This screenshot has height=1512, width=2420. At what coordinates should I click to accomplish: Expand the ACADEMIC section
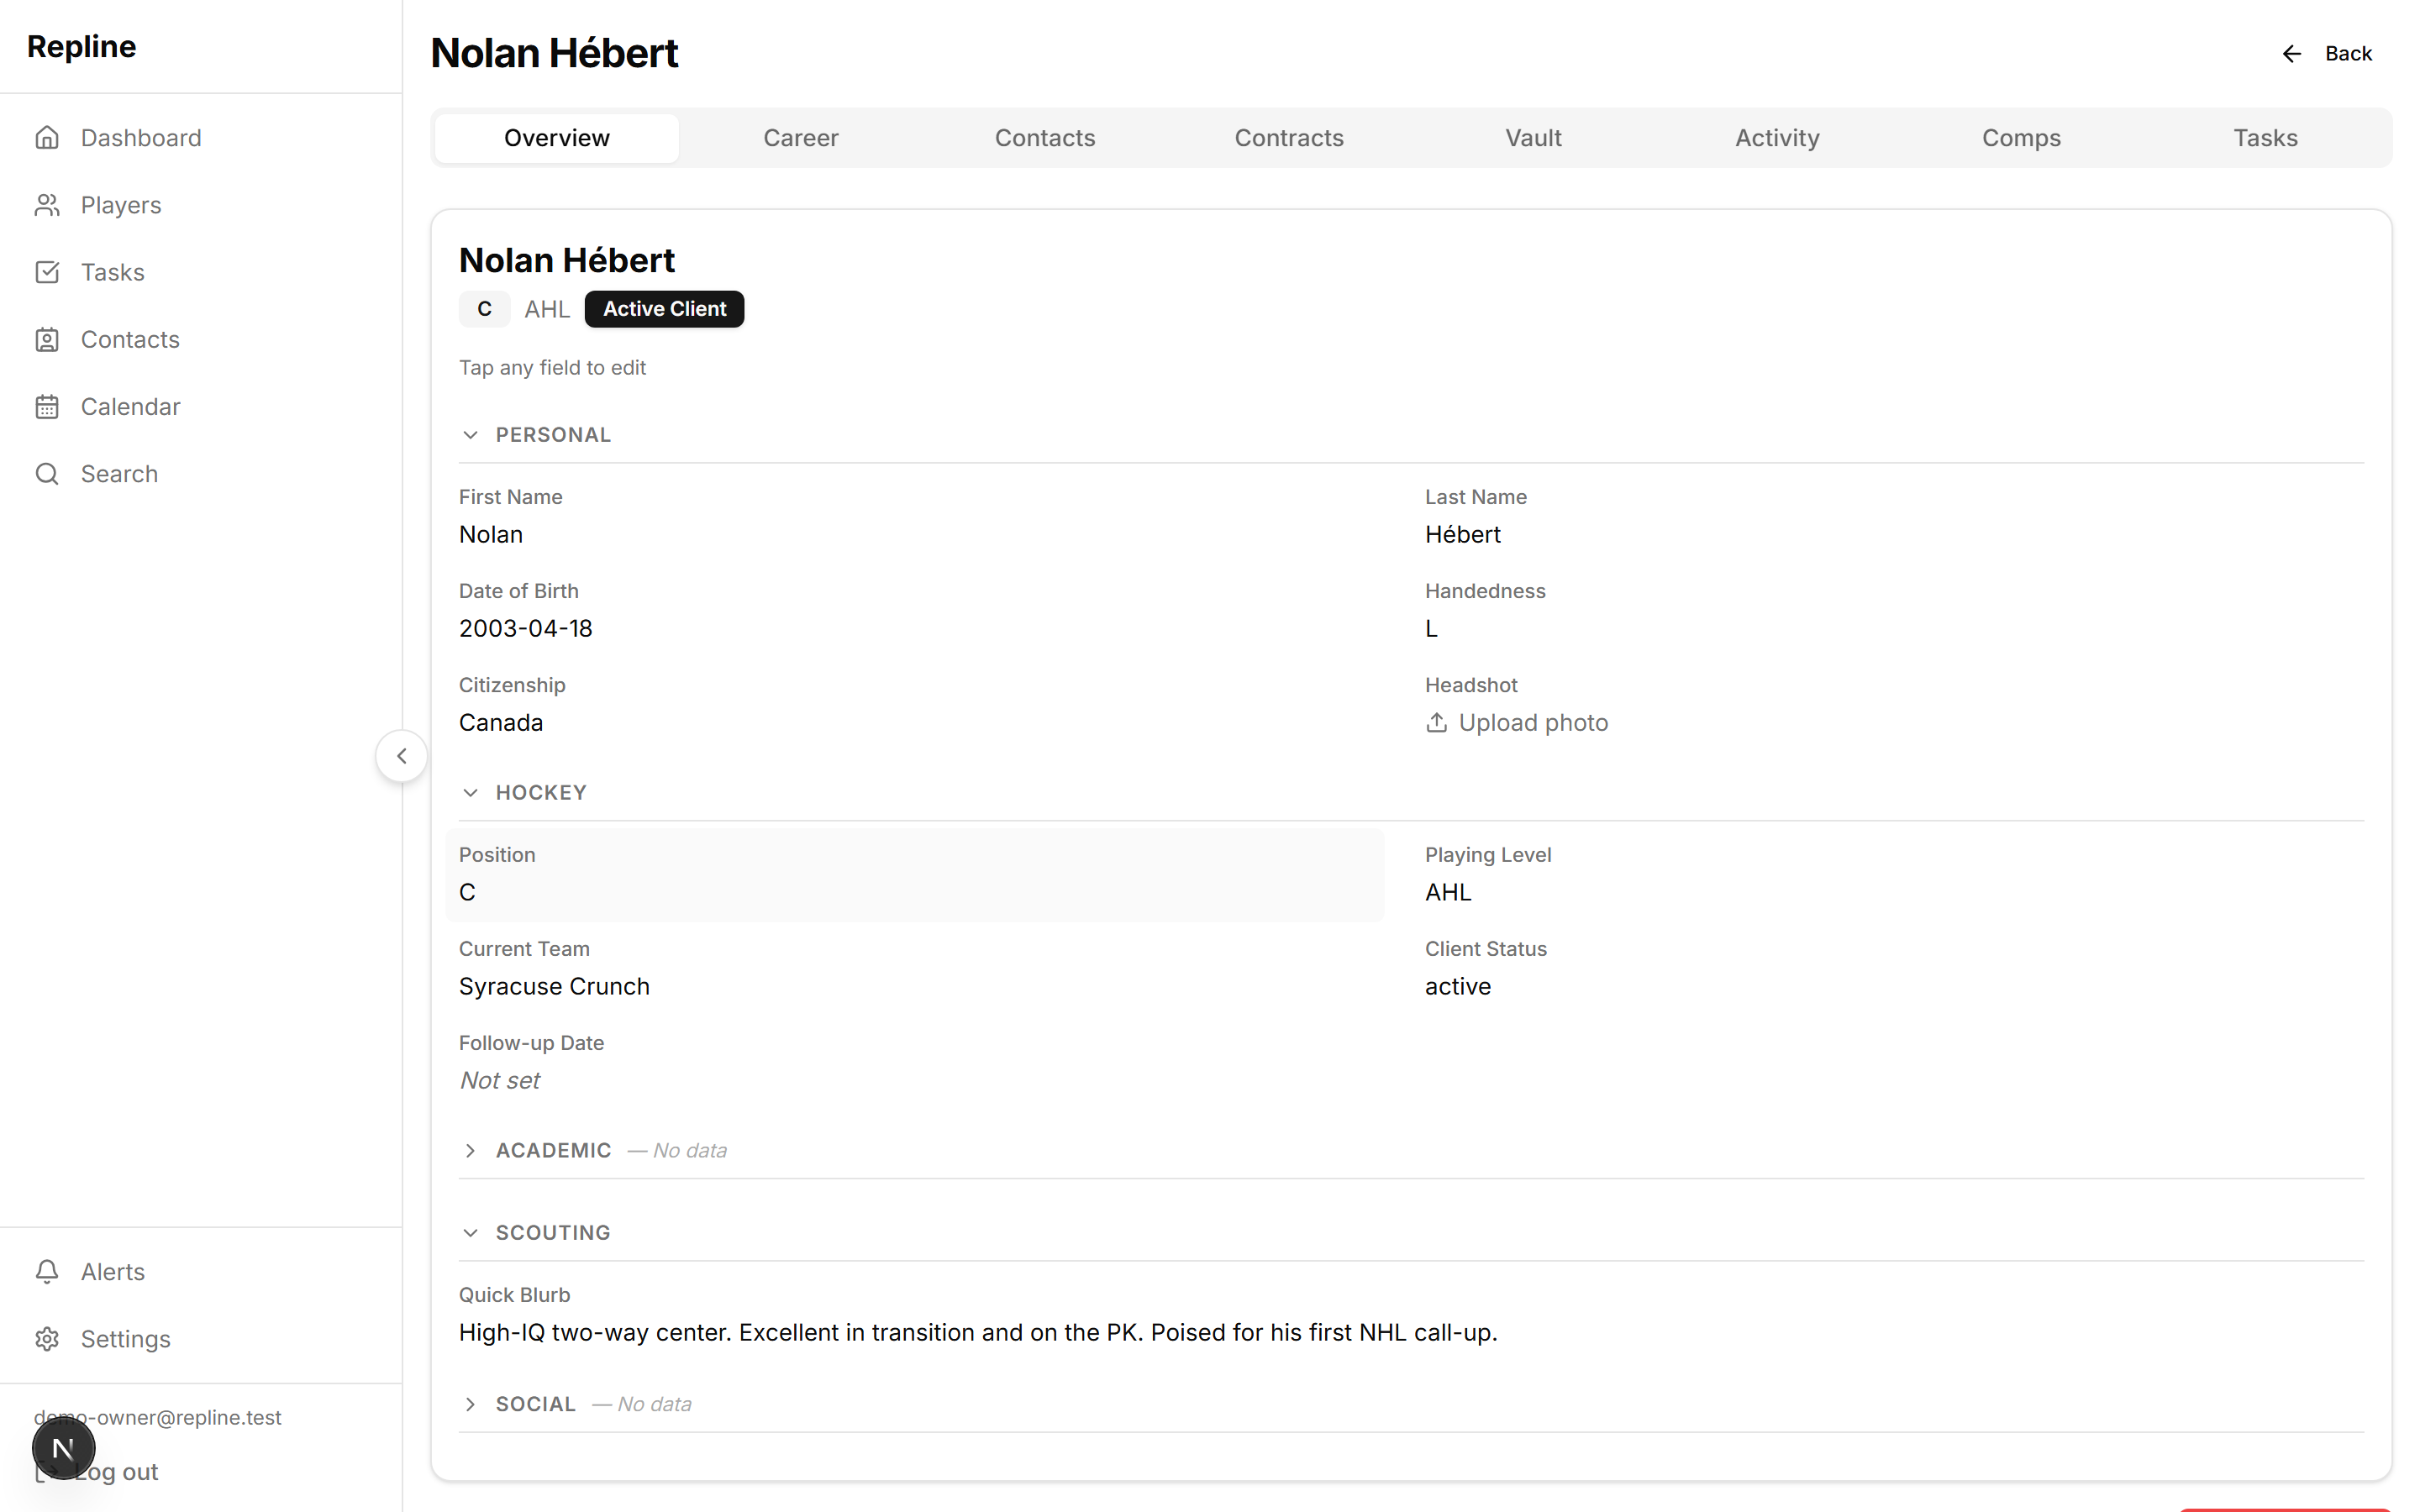point(472,1150)
